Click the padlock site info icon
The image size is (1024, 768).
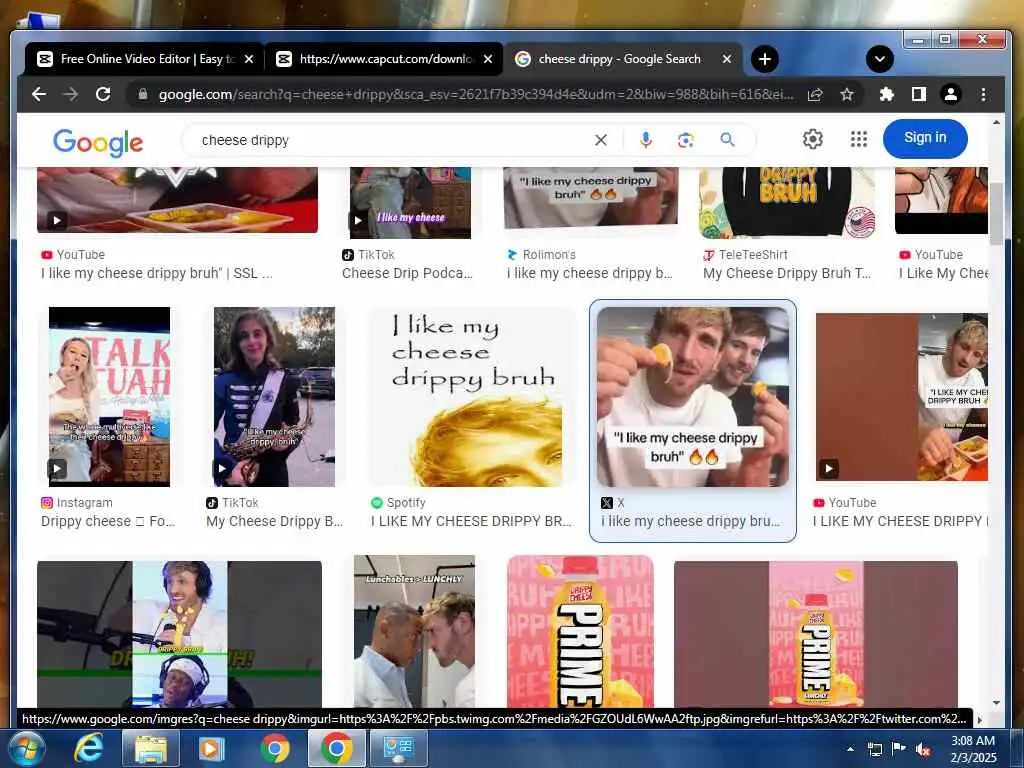pos(142,95)
